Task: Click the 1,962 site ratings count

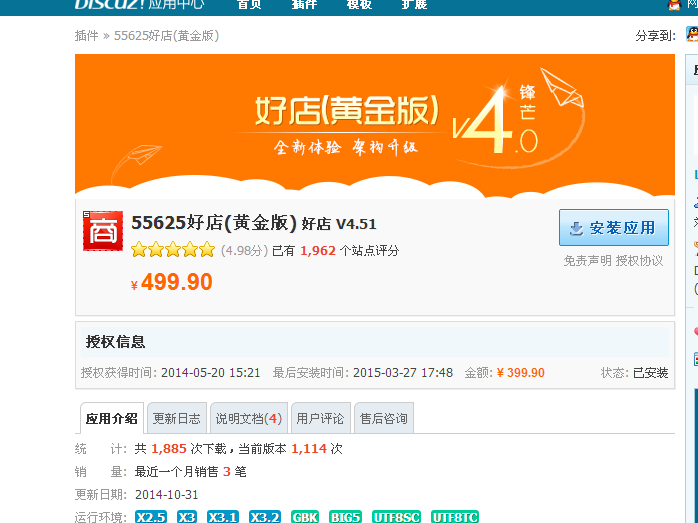Action: pyautogui.click(x=318, y=251)
